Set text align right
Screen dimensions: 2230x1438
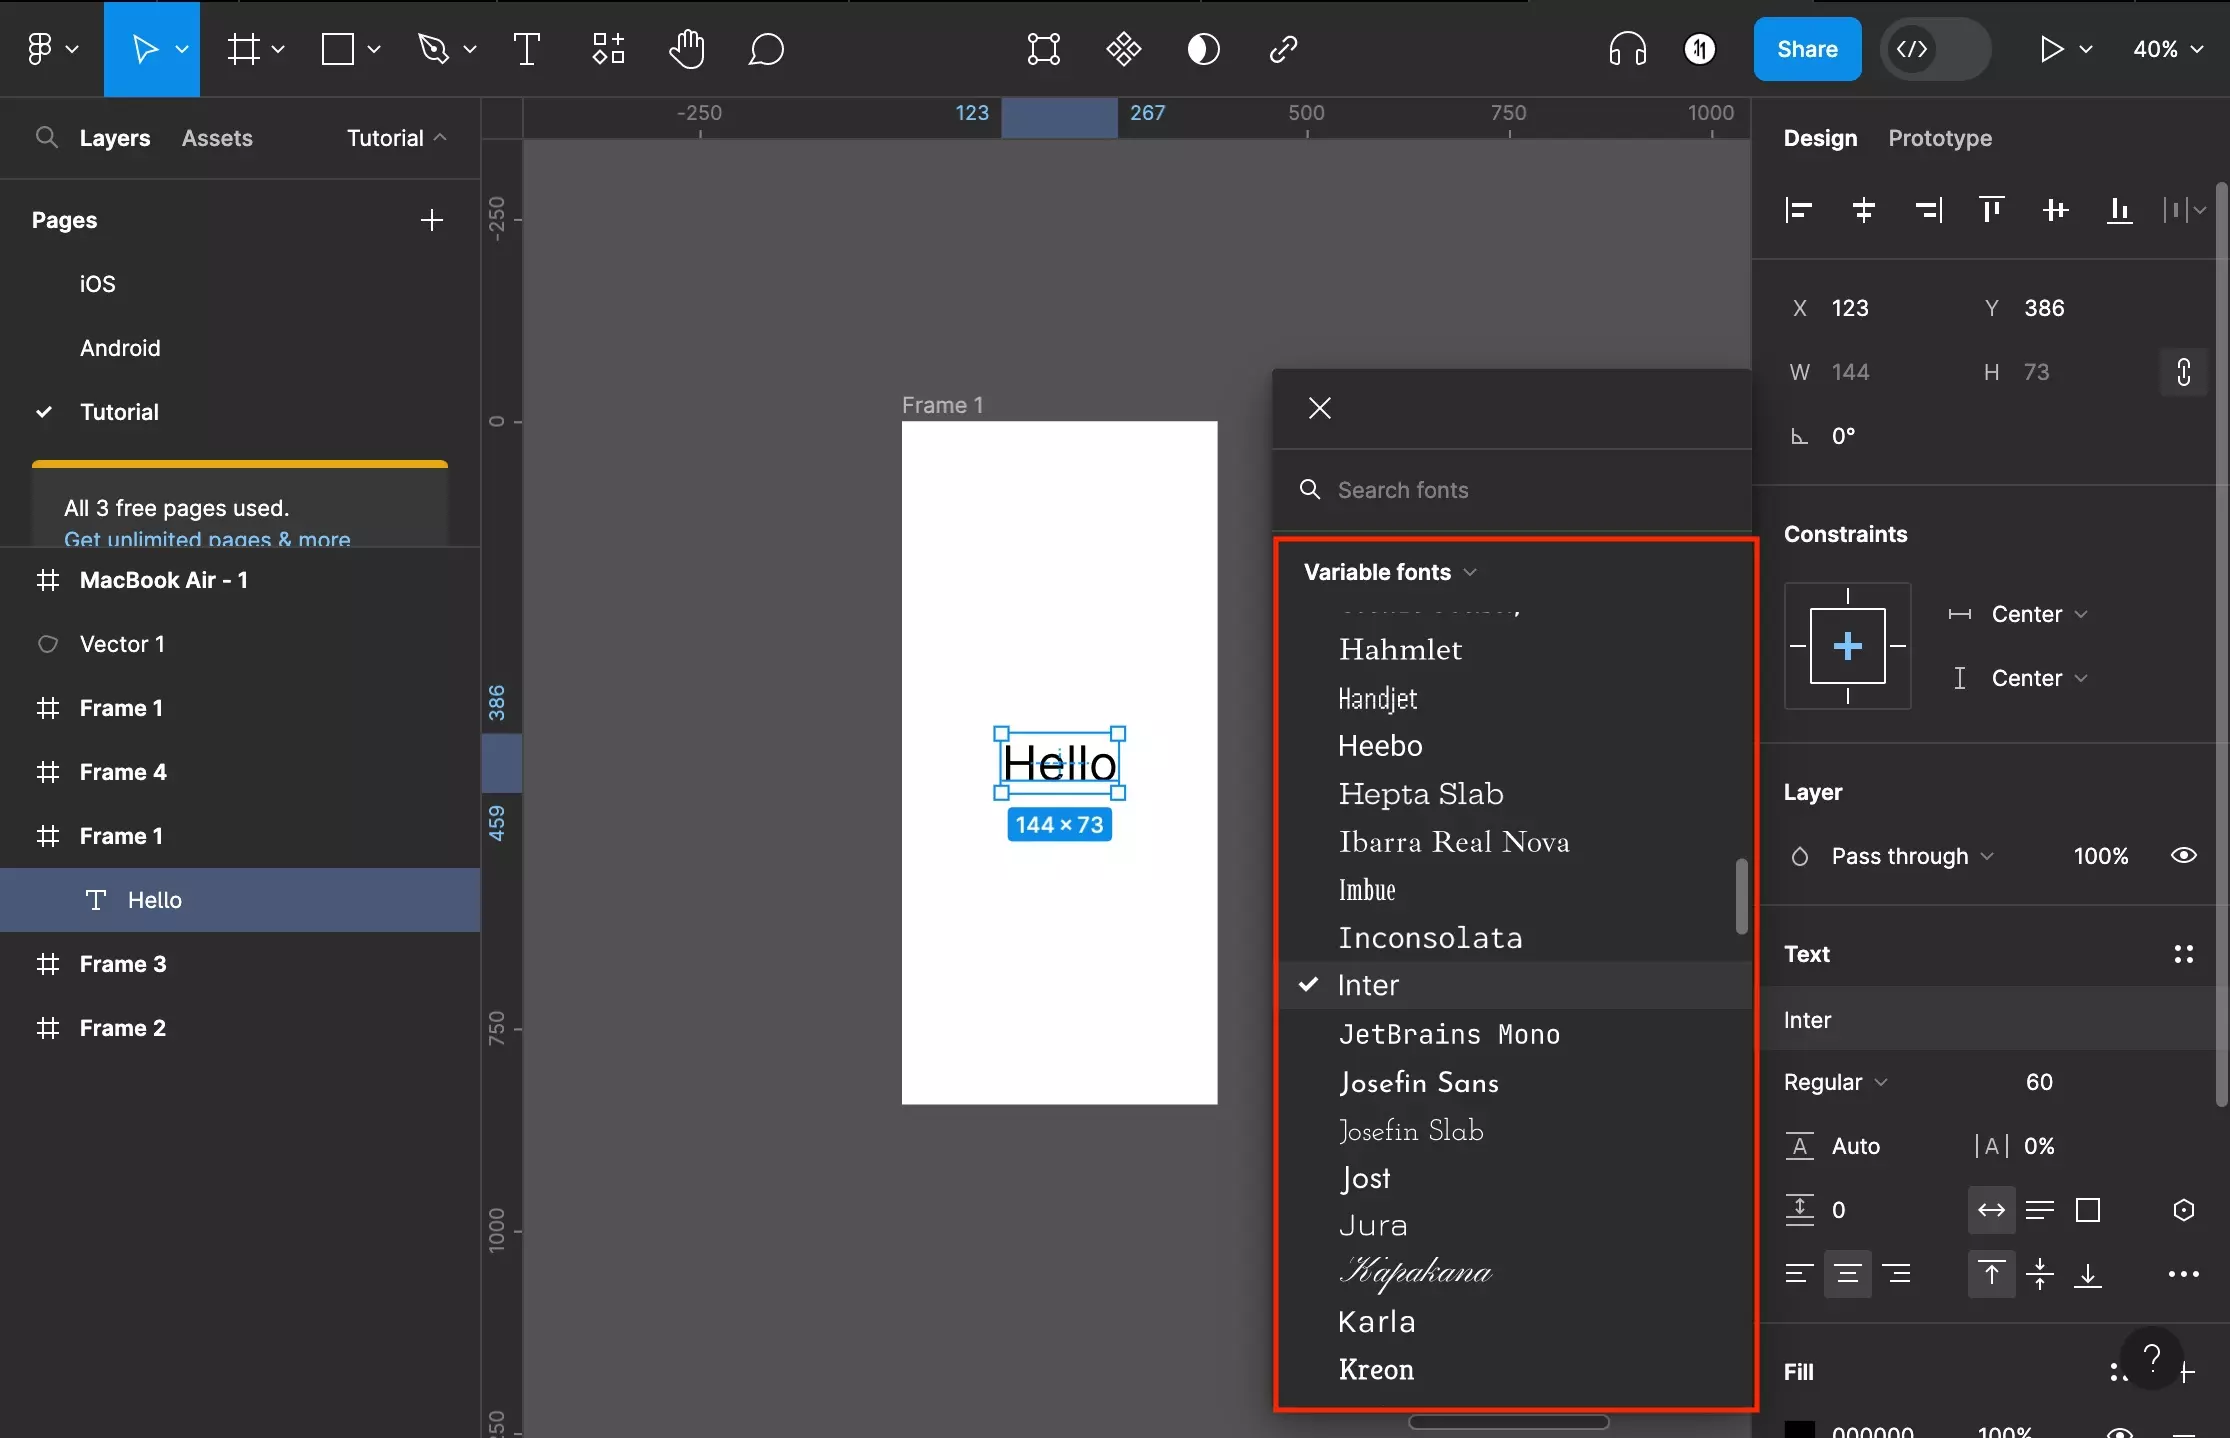[x=1896, y=1274]
